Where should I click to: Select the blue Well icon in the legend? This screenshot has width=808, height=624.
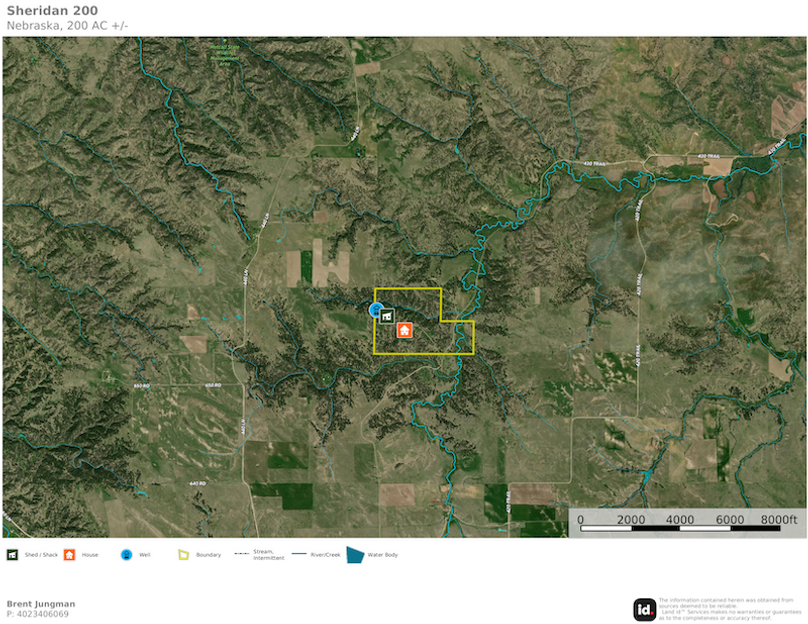click(126, 554)
